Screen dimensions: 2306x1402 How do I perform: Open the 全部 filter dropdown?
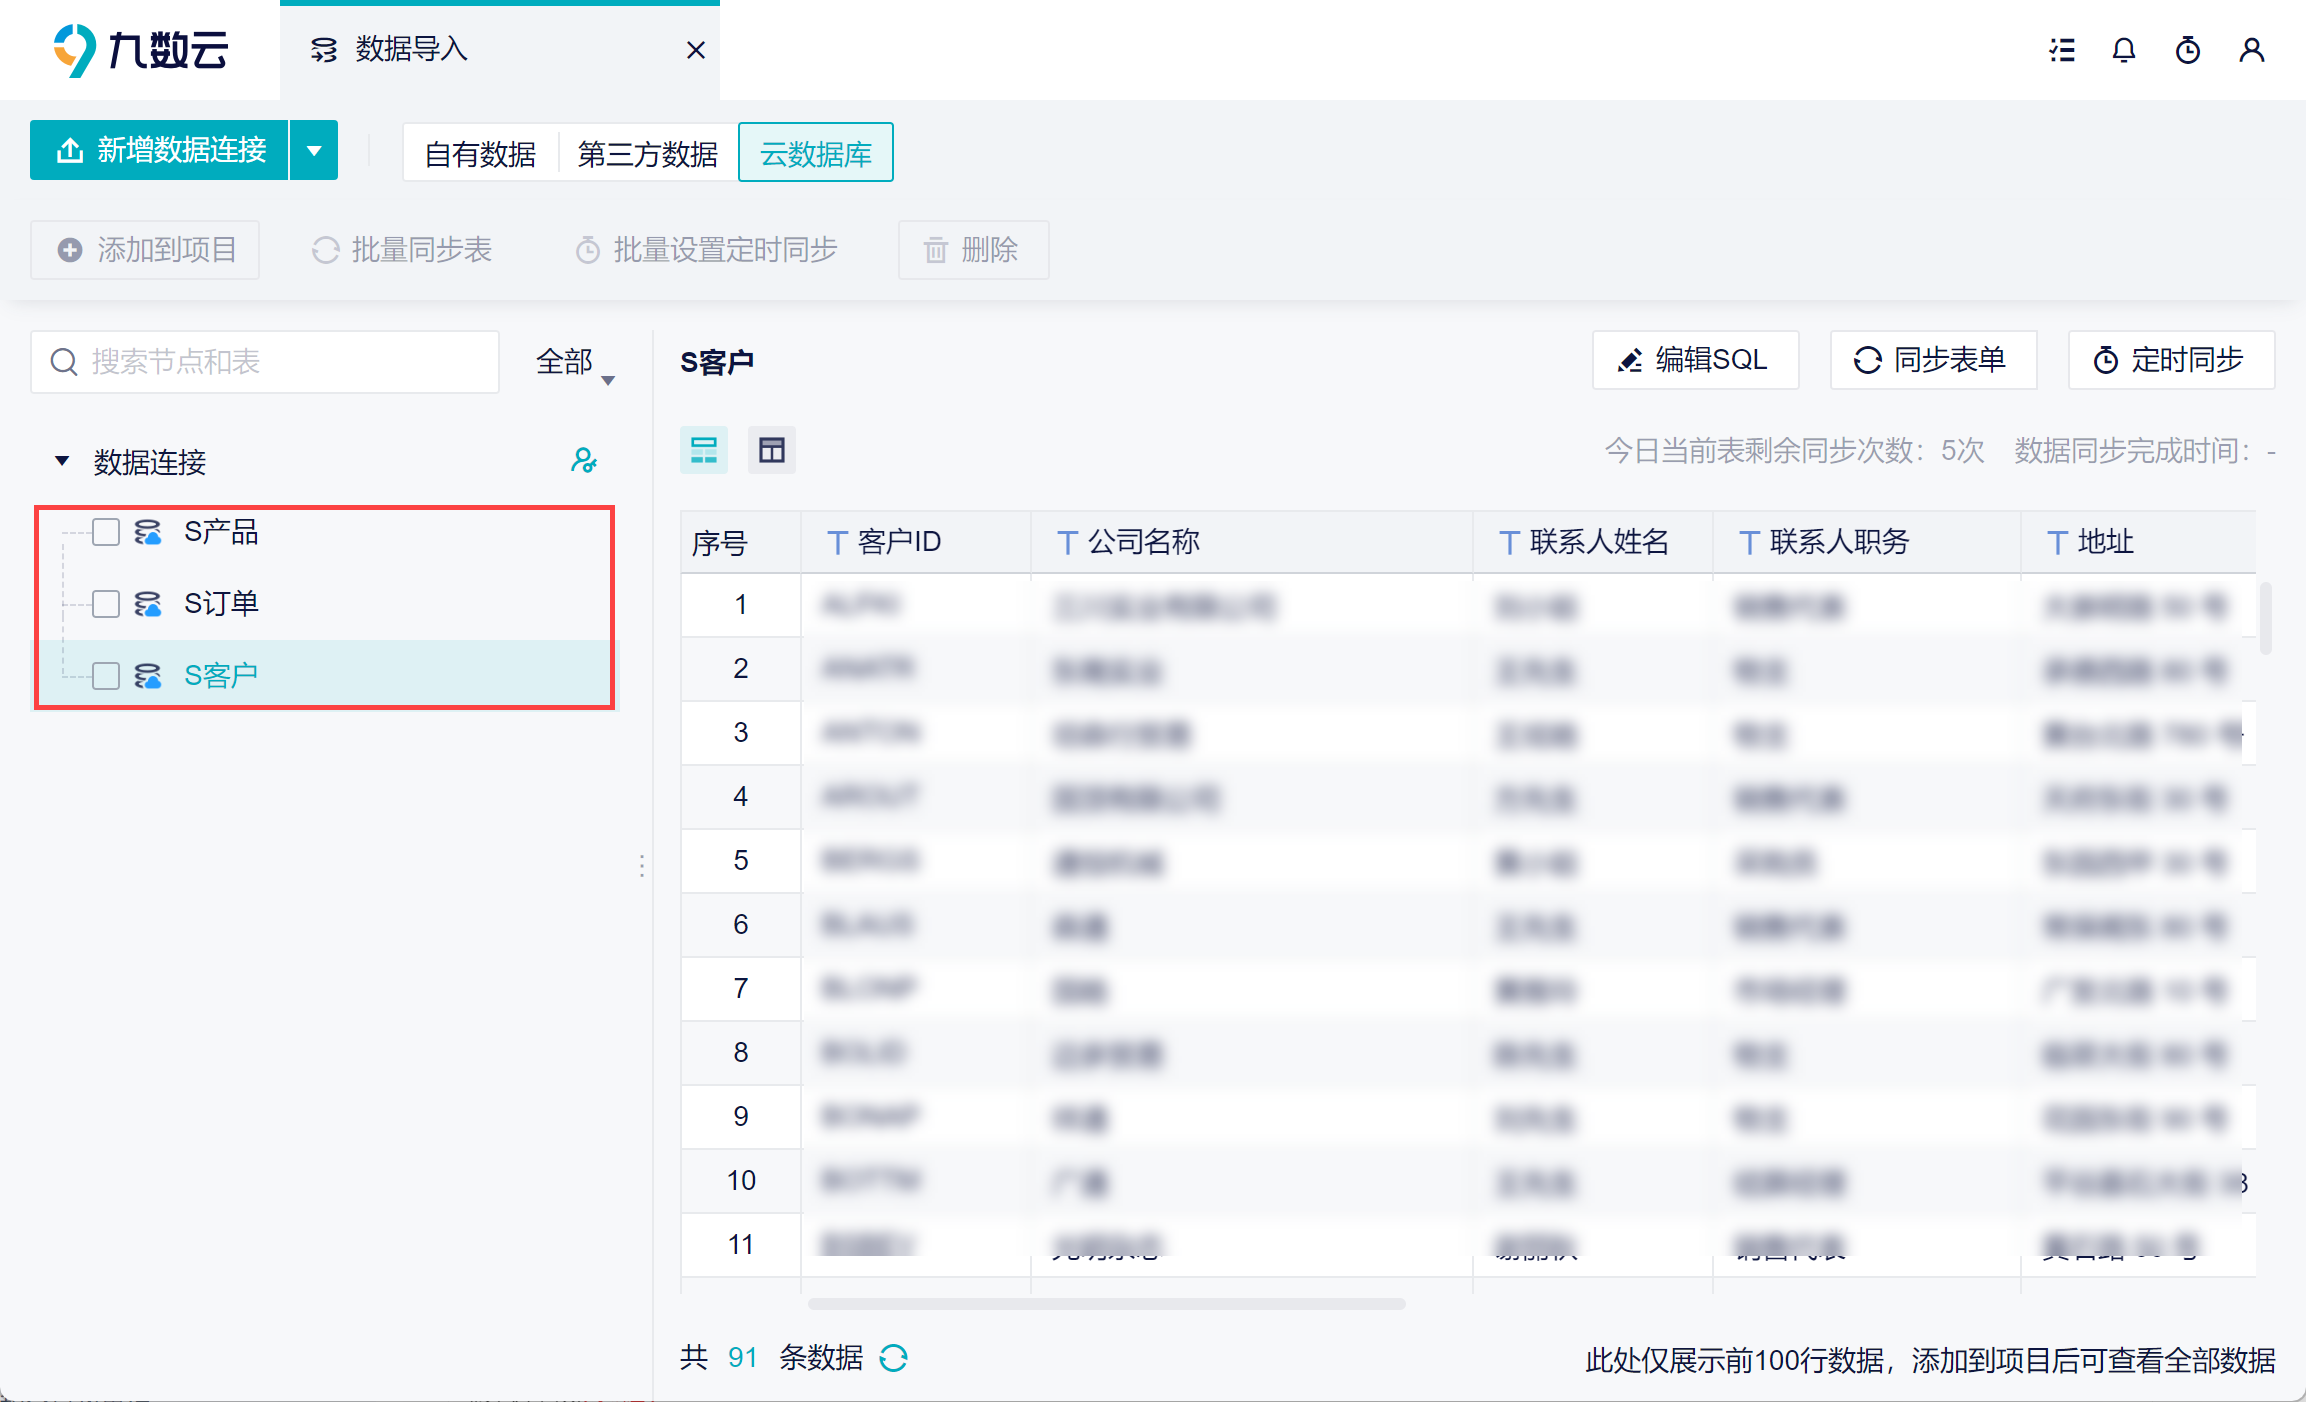(575, 363)
